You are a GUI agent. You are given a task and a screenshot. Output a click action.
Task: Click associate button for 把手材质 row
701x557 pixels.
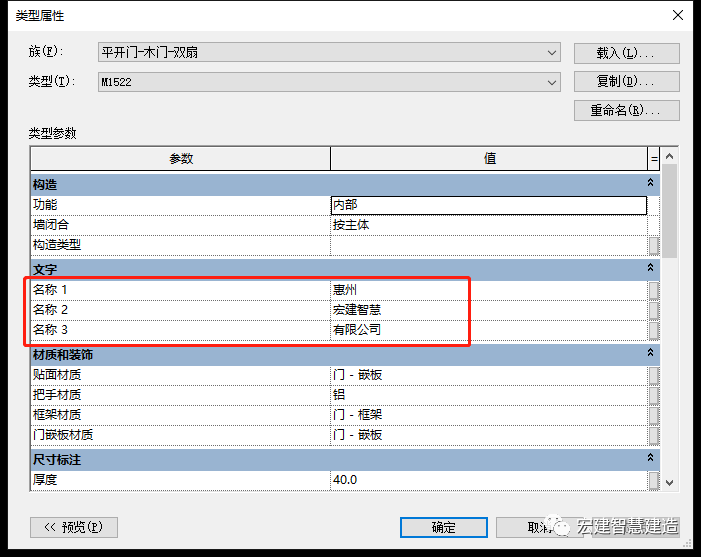click(x=654, y=395)
